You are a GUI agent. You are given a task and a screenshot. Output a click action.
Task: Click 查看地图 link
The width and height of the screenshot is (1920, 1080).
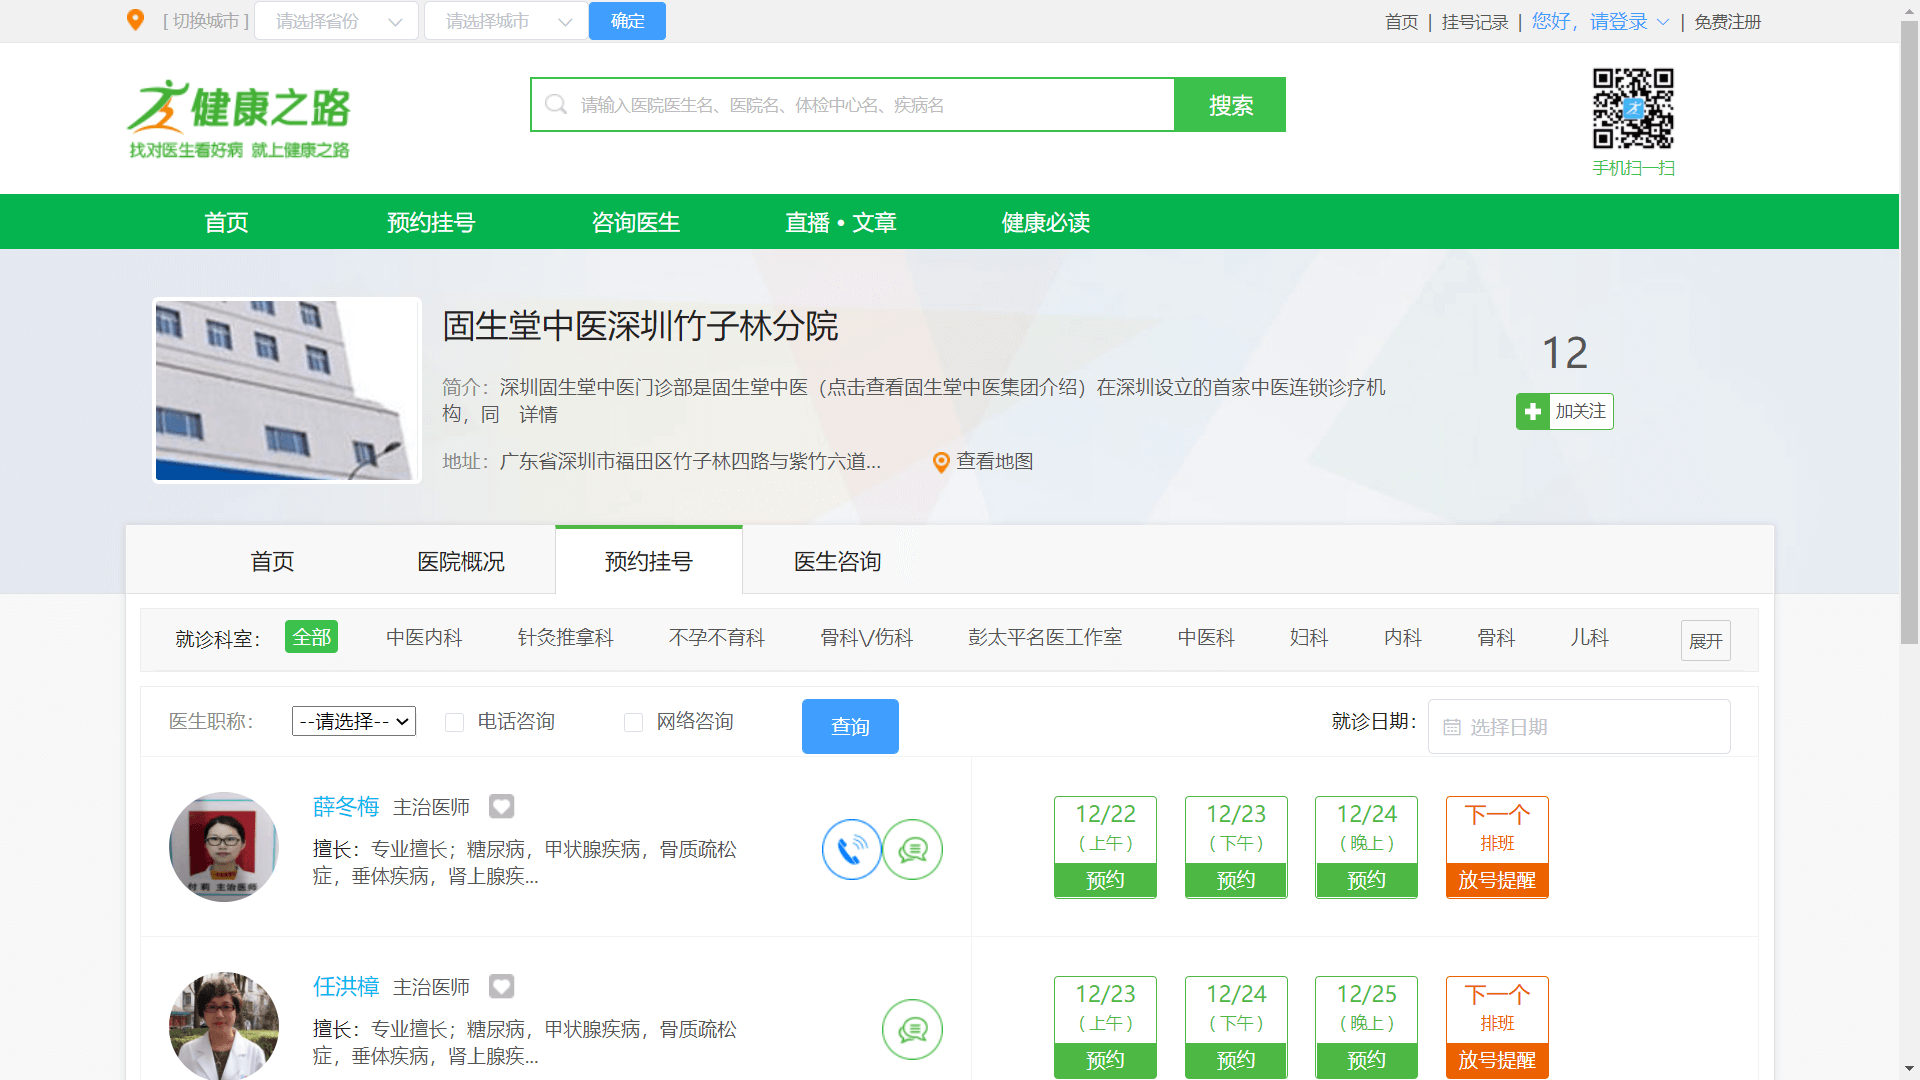pyautogui.click(x=995, y=461)
